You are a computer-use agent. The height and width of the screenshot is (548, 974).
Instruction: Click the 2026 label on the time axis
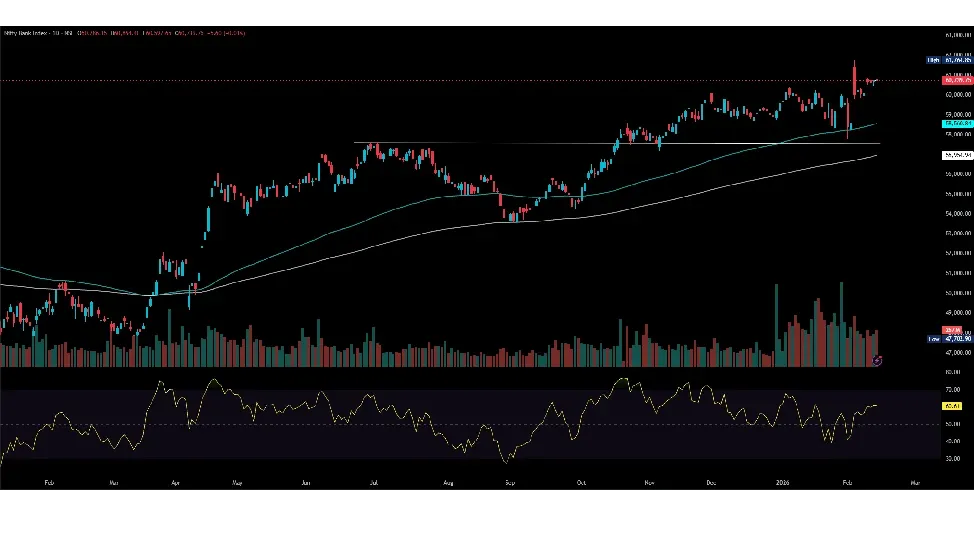(x=782, y=481)
